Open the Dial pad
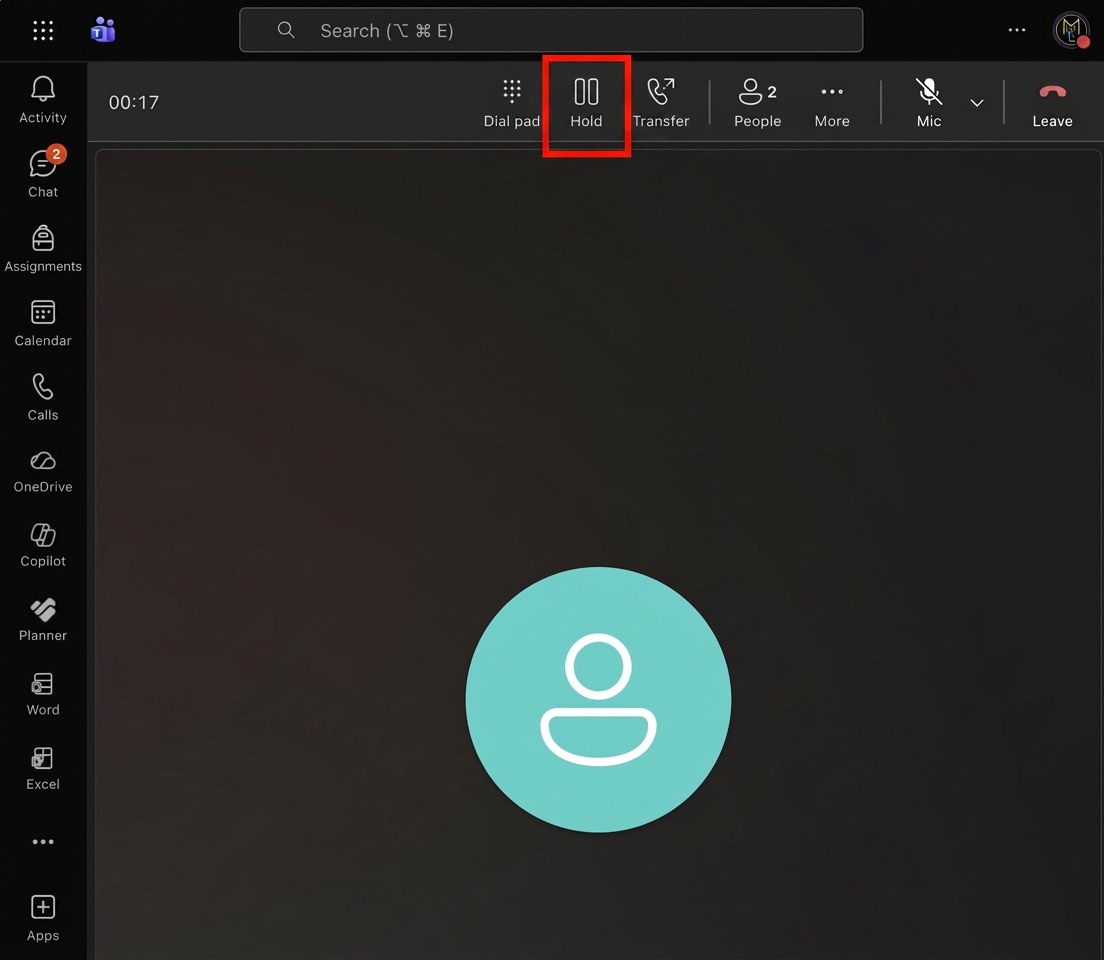This screenshot has width=1104, height=960. pos(512,103)
